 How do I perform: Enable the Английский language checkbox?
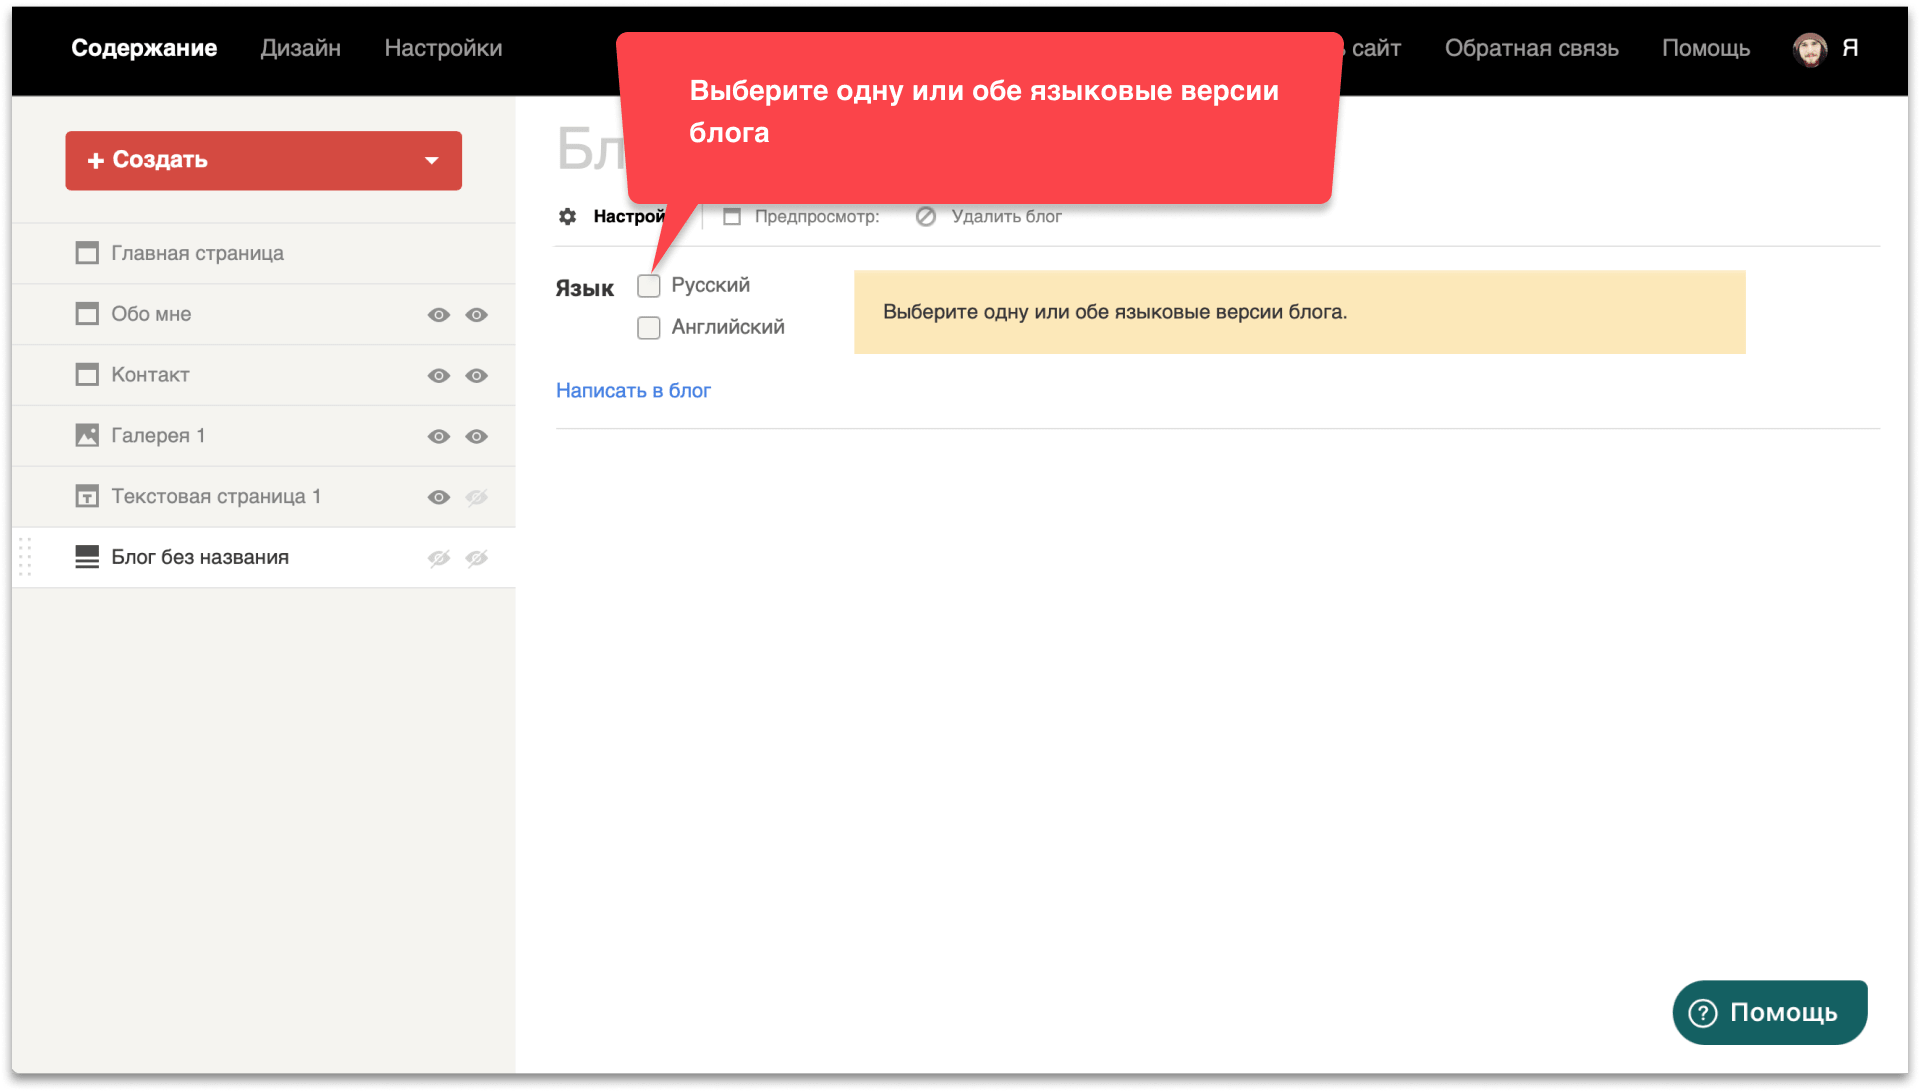tap(649, 328)
